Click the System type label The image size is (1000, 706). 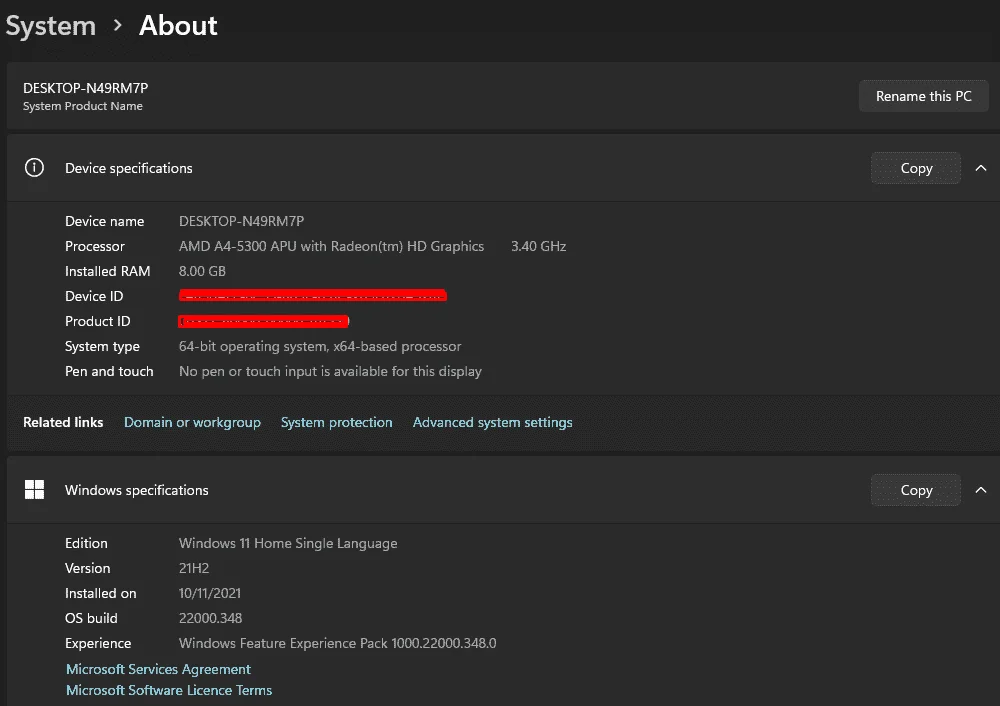[102, 346]
